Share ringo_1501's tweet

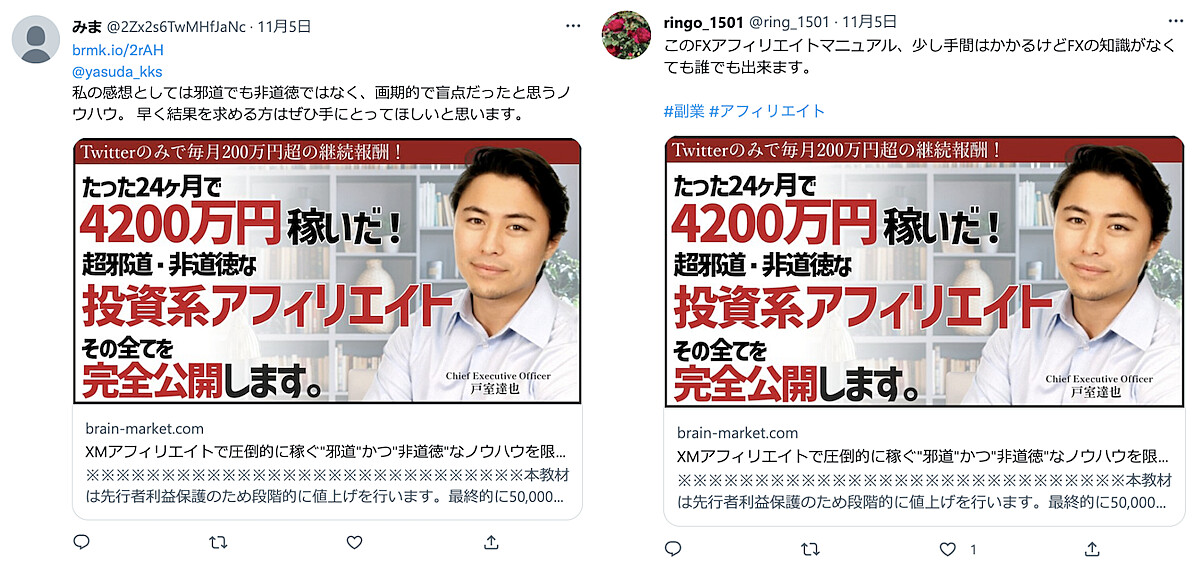[x=1092, y=549]
